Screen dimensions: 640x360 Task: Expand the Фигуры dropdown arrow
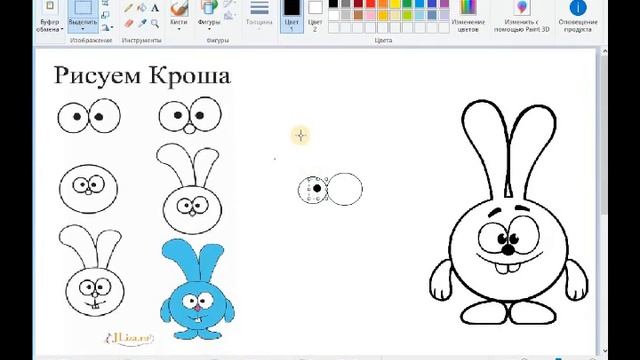pos(209,29)
